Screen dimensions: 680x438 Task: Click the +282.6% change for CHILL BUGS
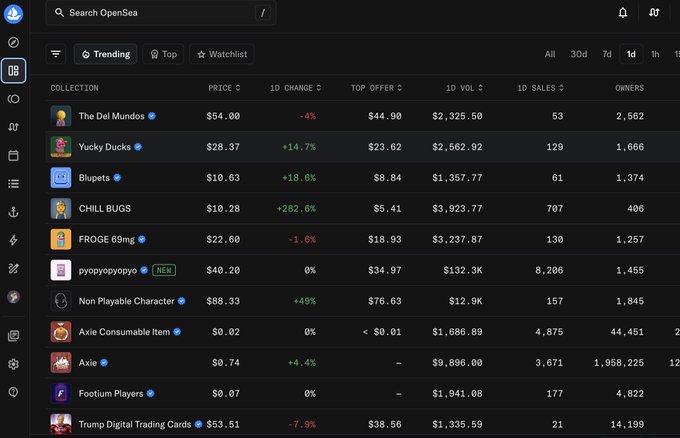[296, 209]
